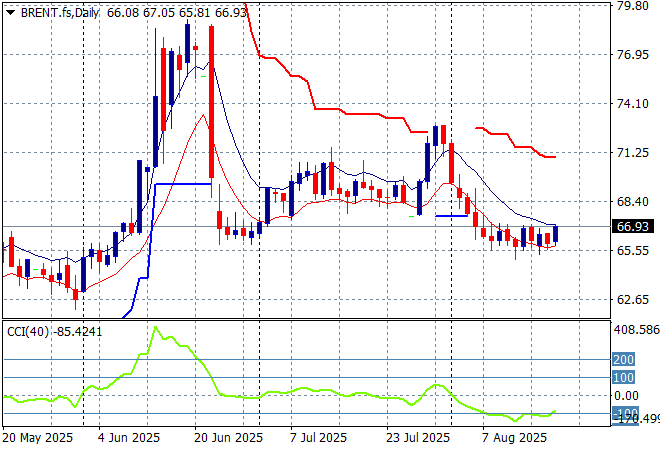Select the current price label 66.93
This screenshot has width=660, height=450.
631,227
